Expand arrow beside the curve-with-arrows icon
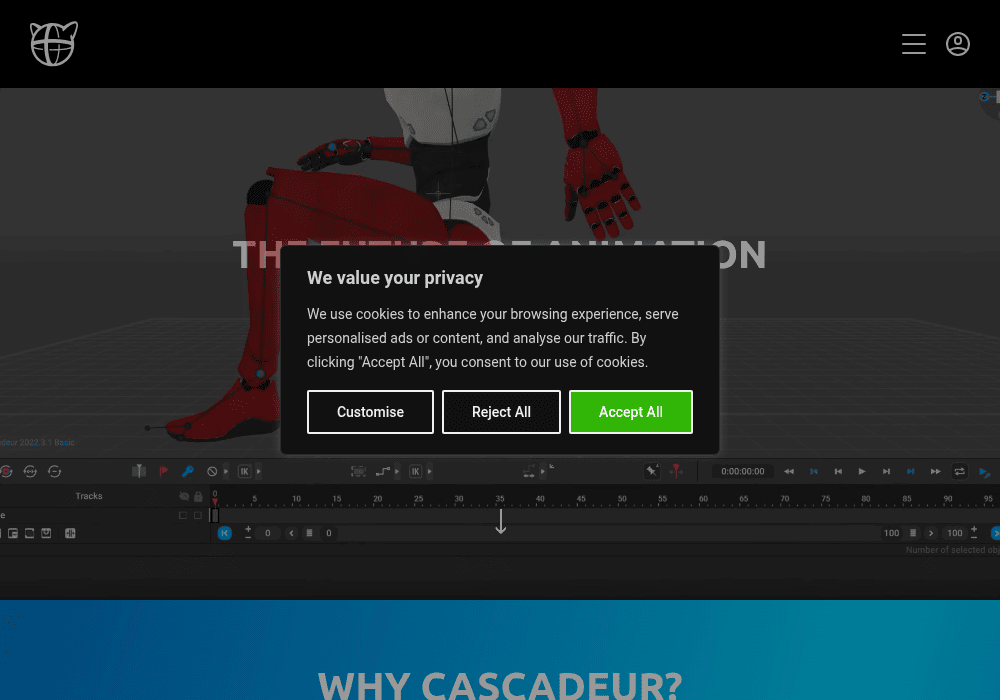 (543, 472)
